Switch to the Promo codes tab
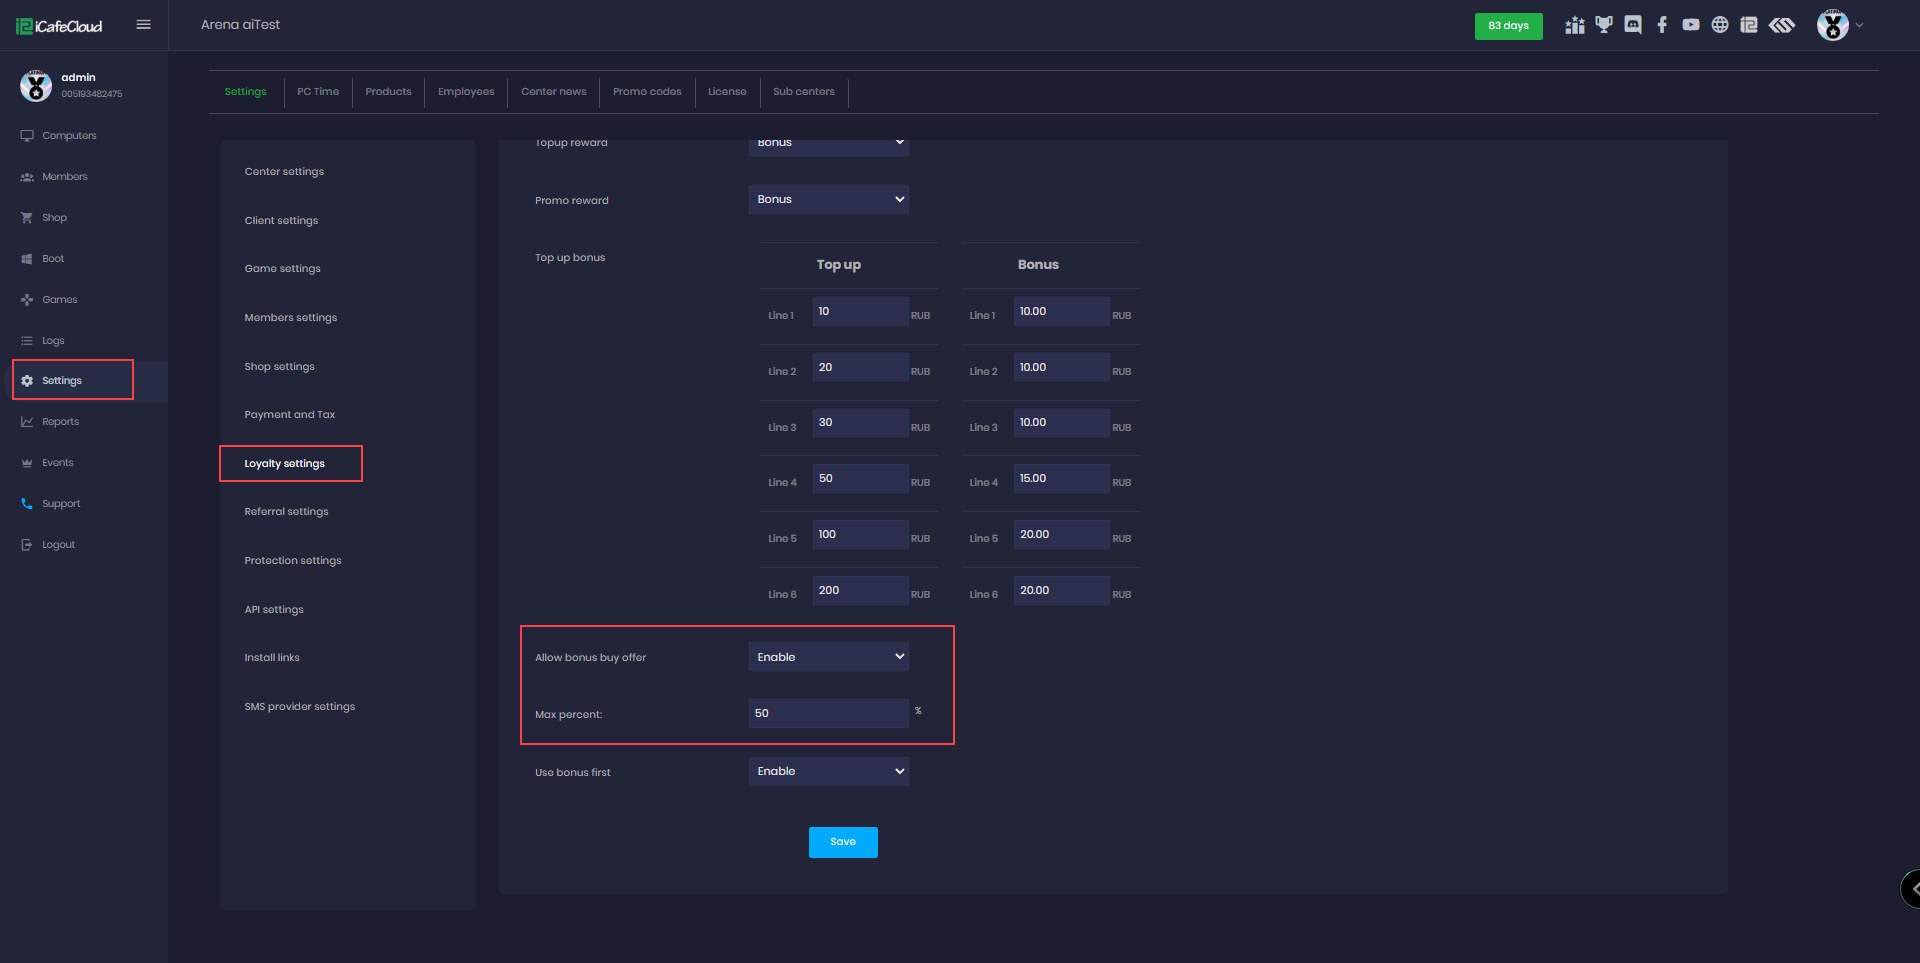 coord(647,92)
